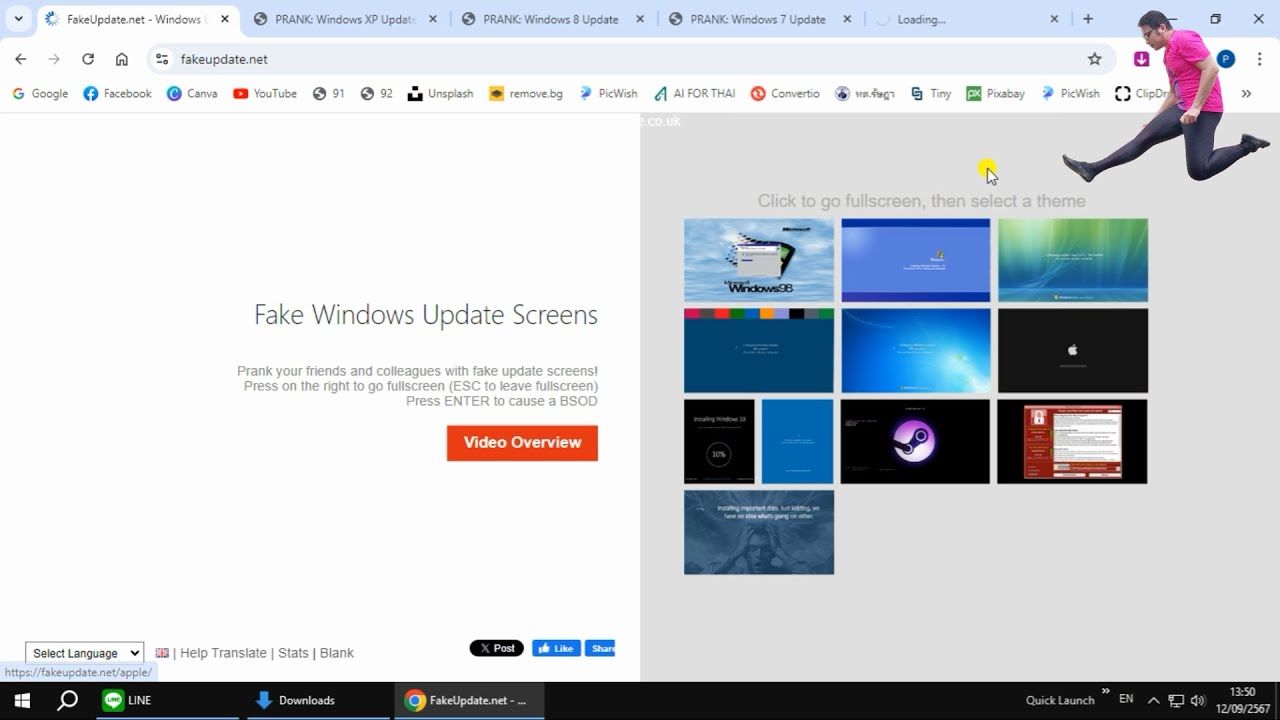Screen dimensions: 1280x720
Task: Open the network icon in system tray
Action: tap(1176, 700)
